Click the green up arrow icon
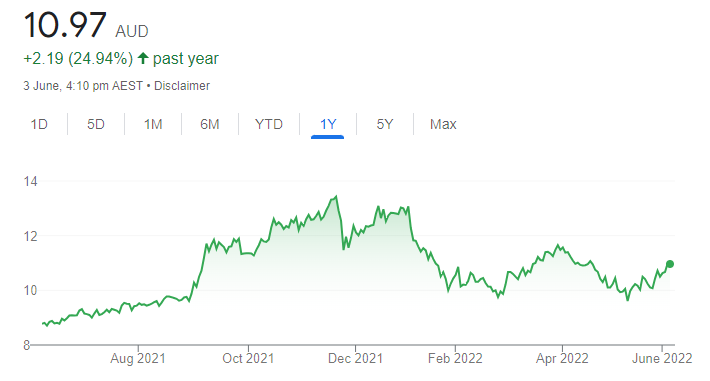The width and height of the screenshot is (710, 381). (143, 58)
